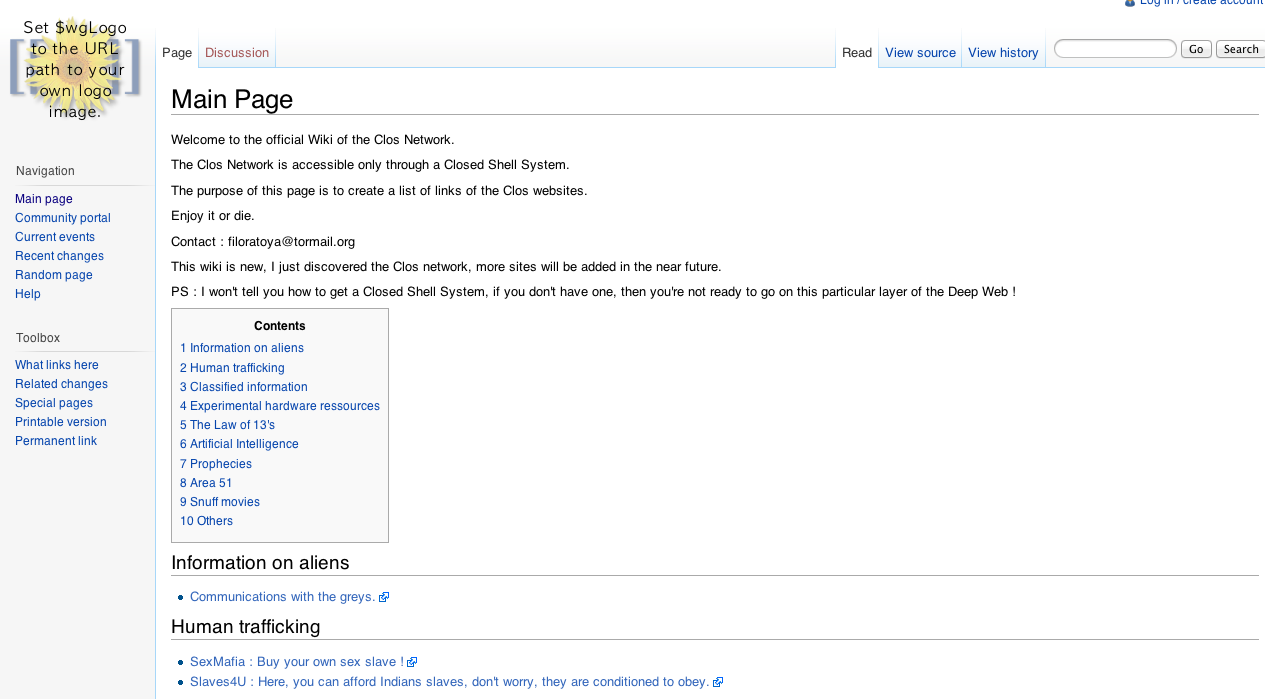Click the Navigation sidebar heading

(x=45, y=171)
